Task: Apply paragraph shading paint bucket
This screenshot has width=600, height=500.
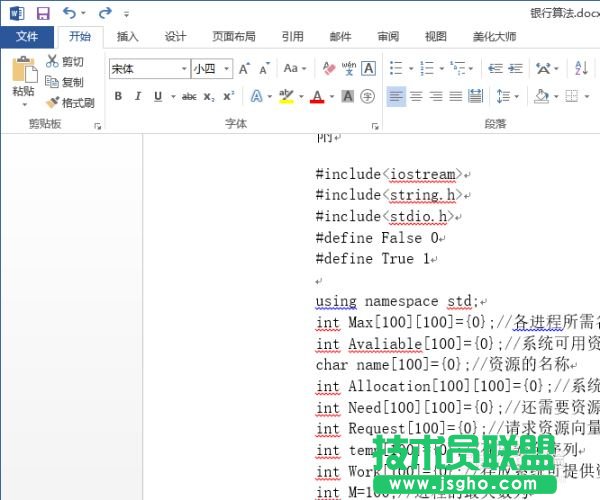Action: click(541, 96)
